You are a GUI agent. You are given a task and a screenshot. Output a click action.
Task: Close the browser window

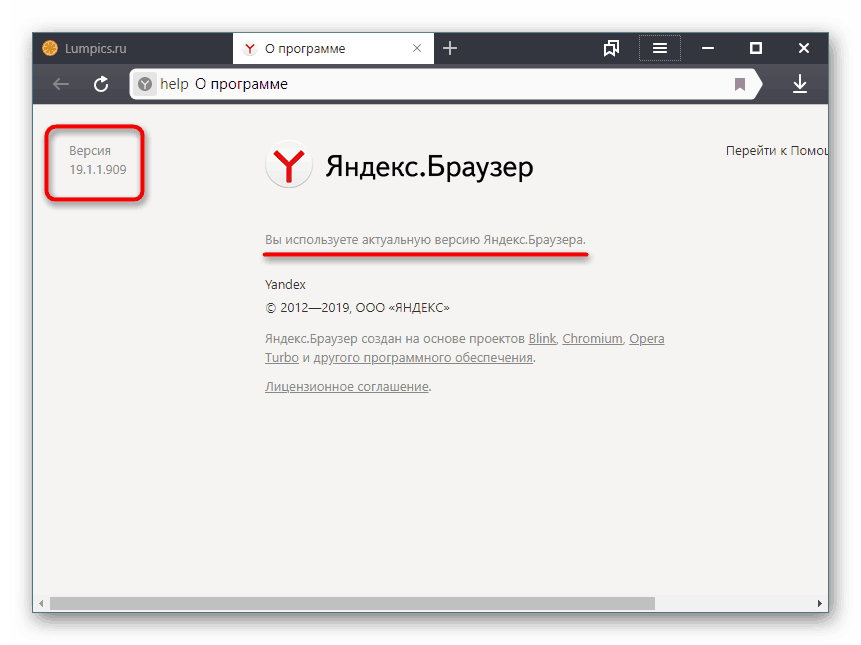coord(803,48)
